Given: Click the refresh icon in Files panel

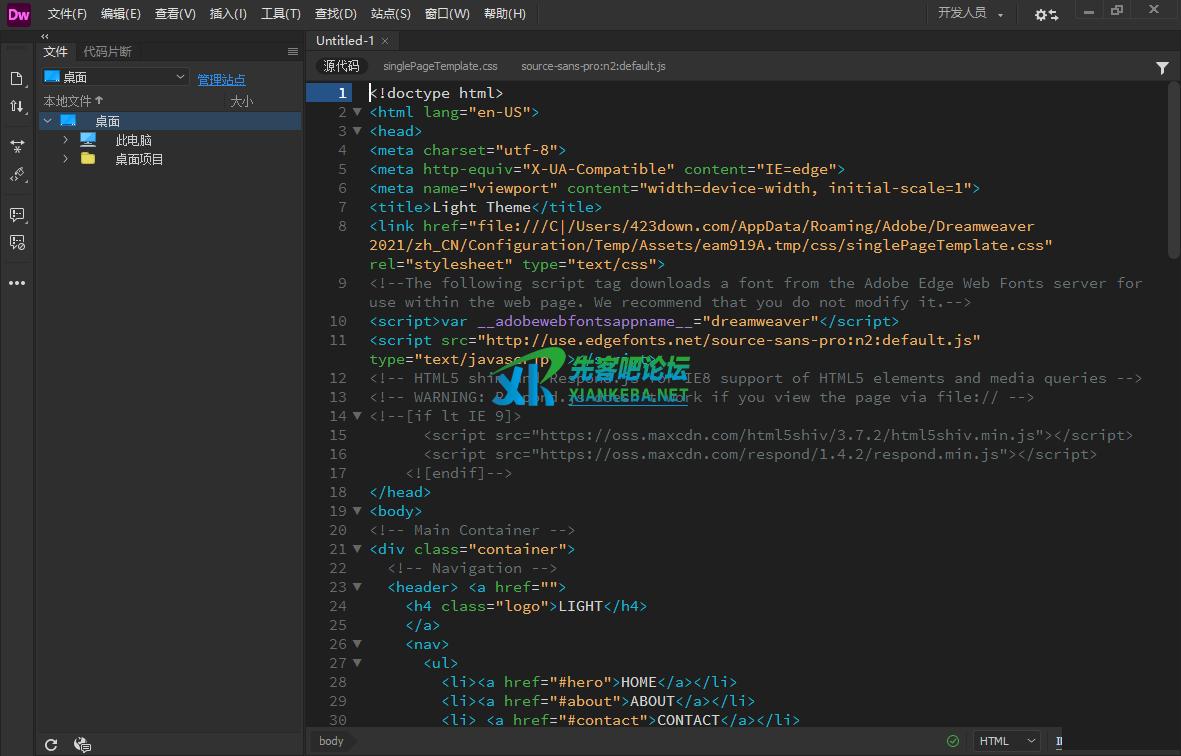Looking at the screenshot, I should (51, 744).
